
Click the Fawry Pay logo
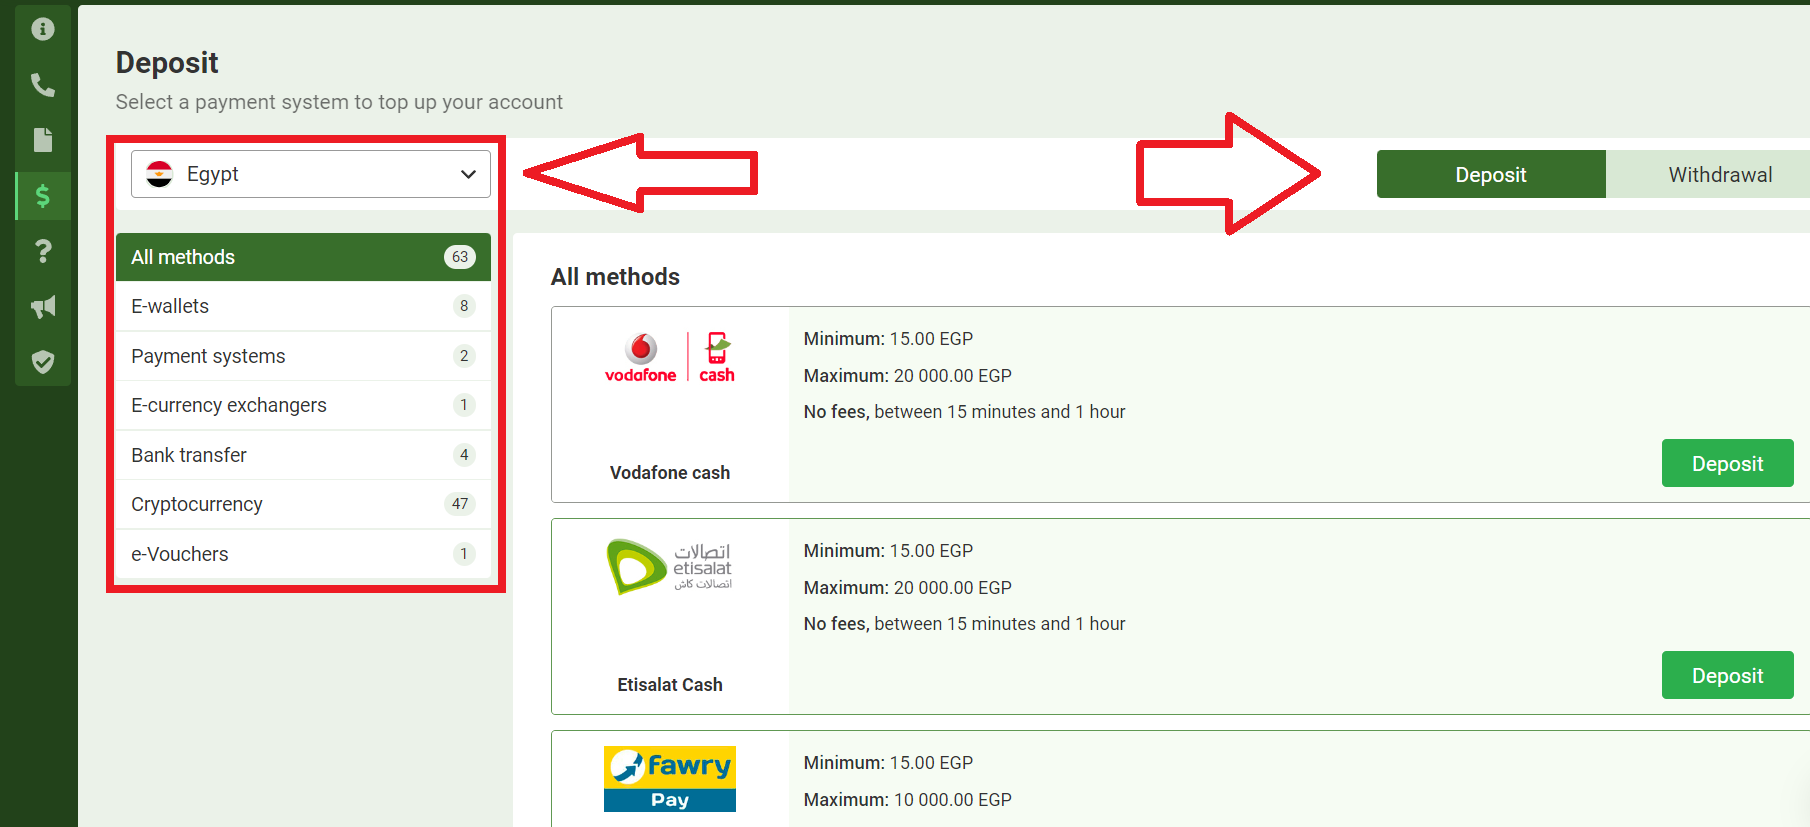(x=669, y=779)
